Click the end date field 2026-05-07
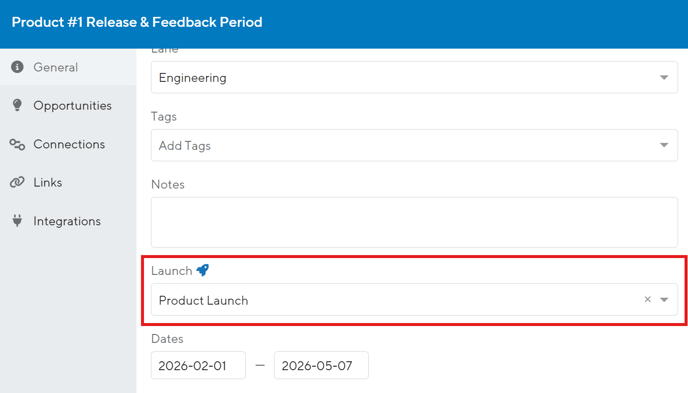This screenshot has height=393, width=688. [x=321, y=365]
